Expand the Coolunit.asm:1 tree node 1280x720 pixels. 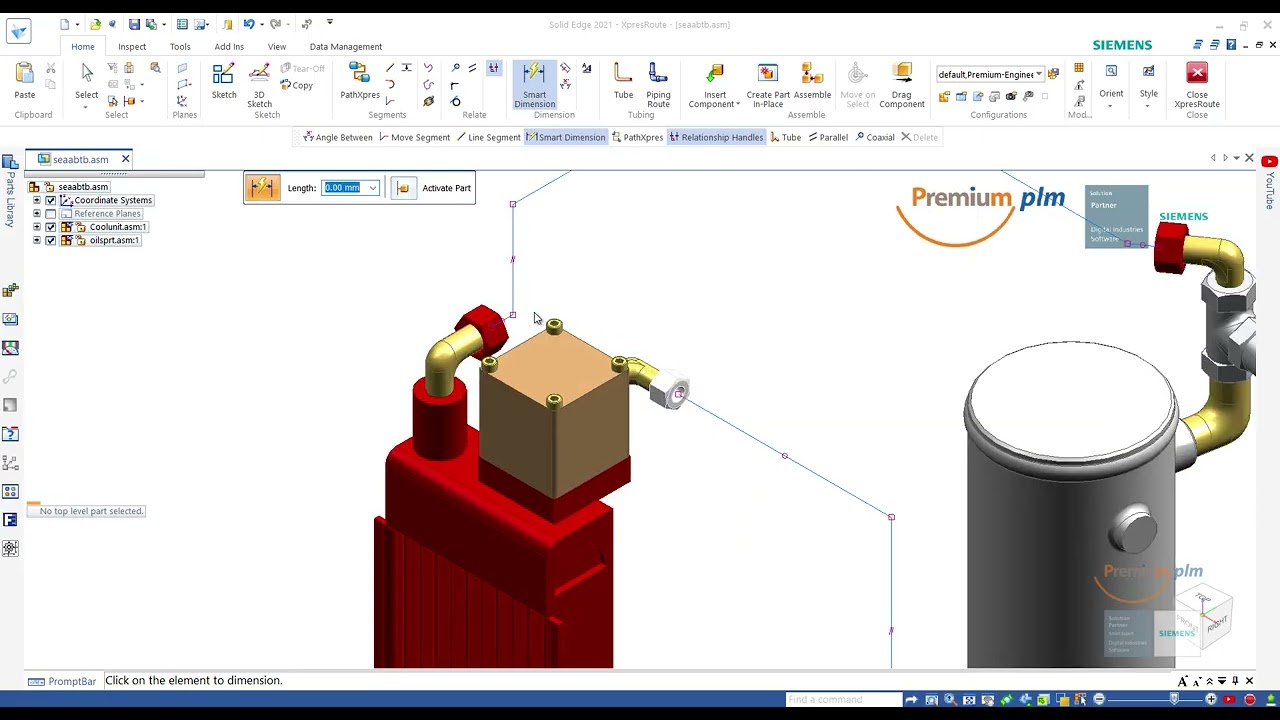point(37,227)
